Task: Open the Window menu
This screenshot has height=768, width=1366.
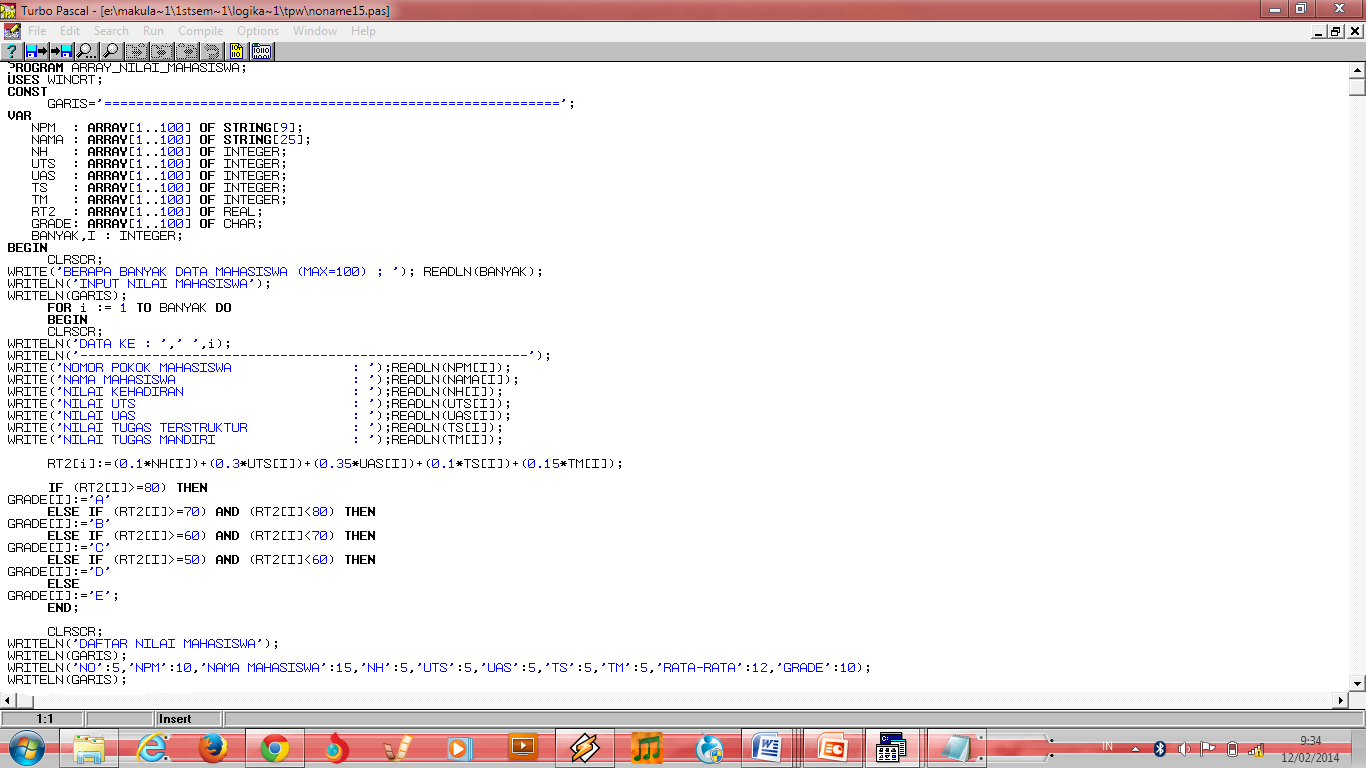Action: (315, 30)
